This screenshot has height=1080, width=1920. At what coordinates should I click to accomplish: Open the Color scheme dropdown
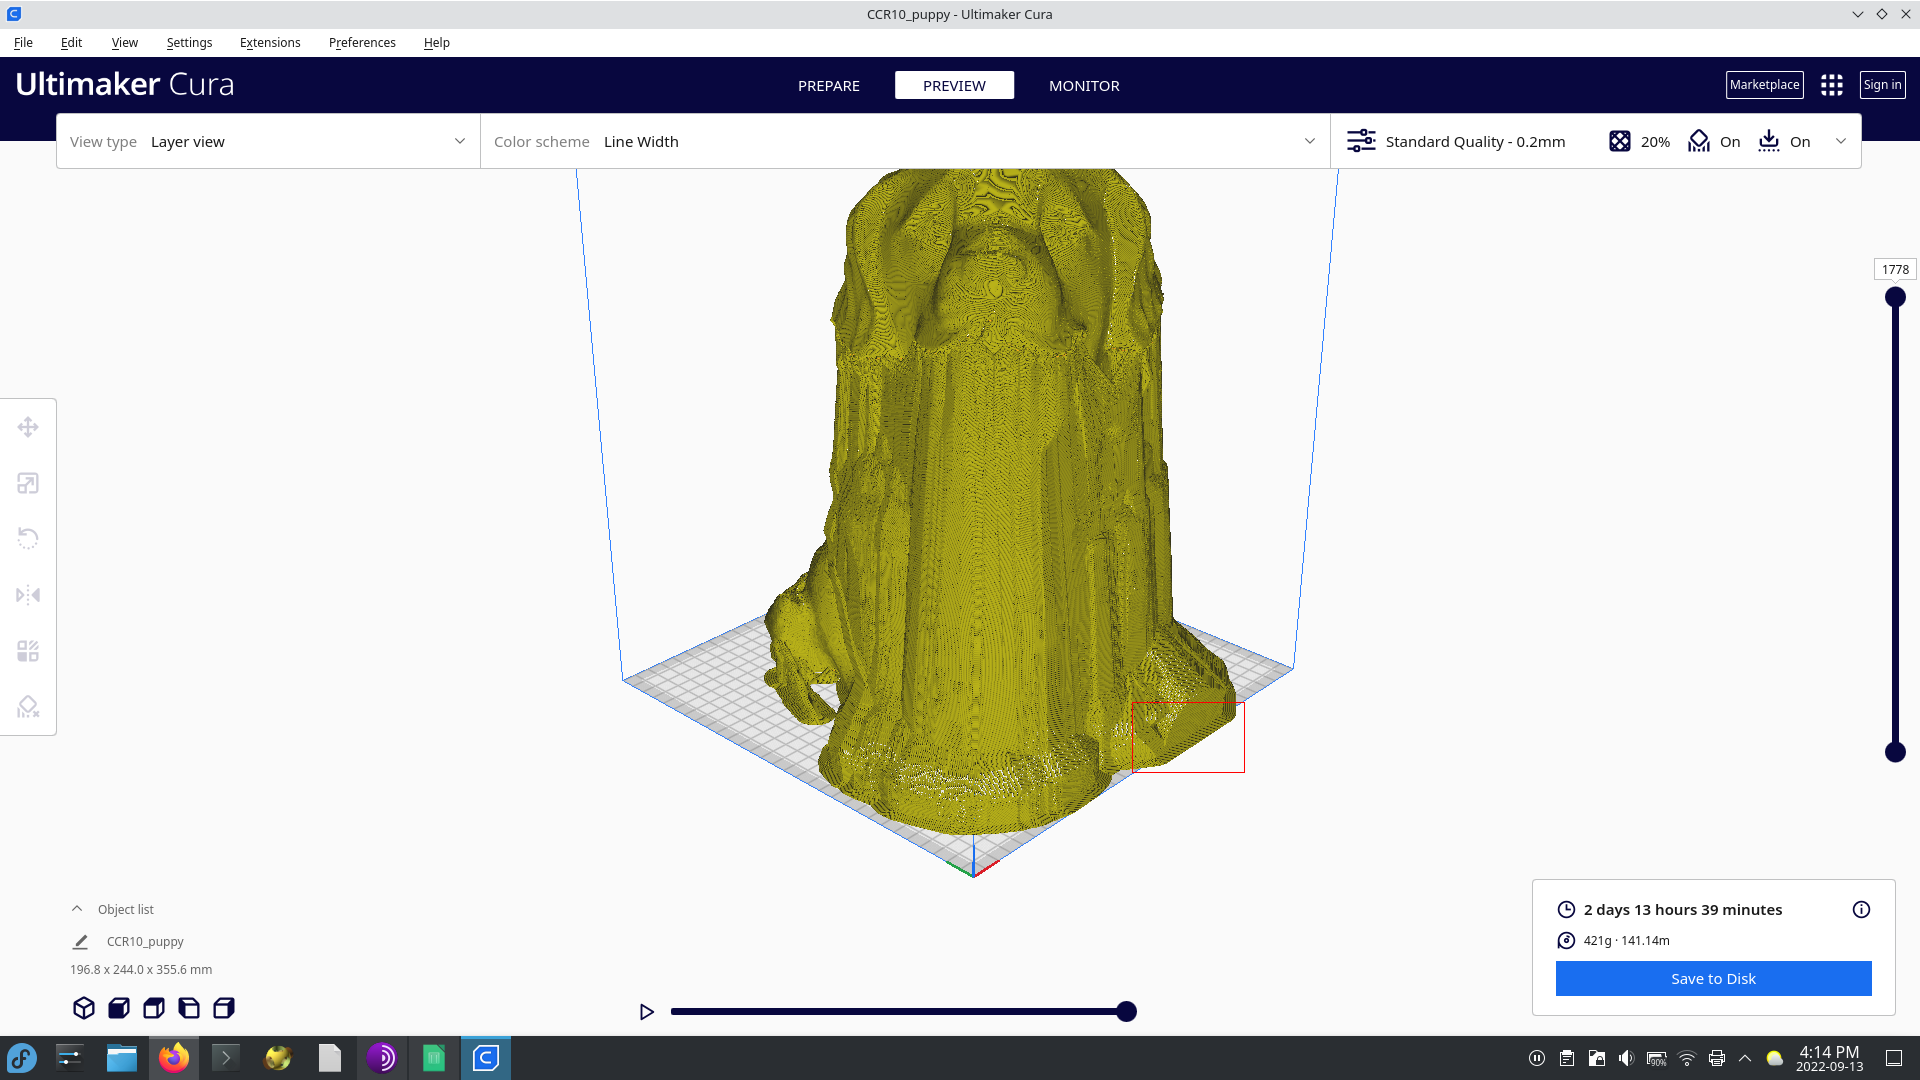pos(905,141)
